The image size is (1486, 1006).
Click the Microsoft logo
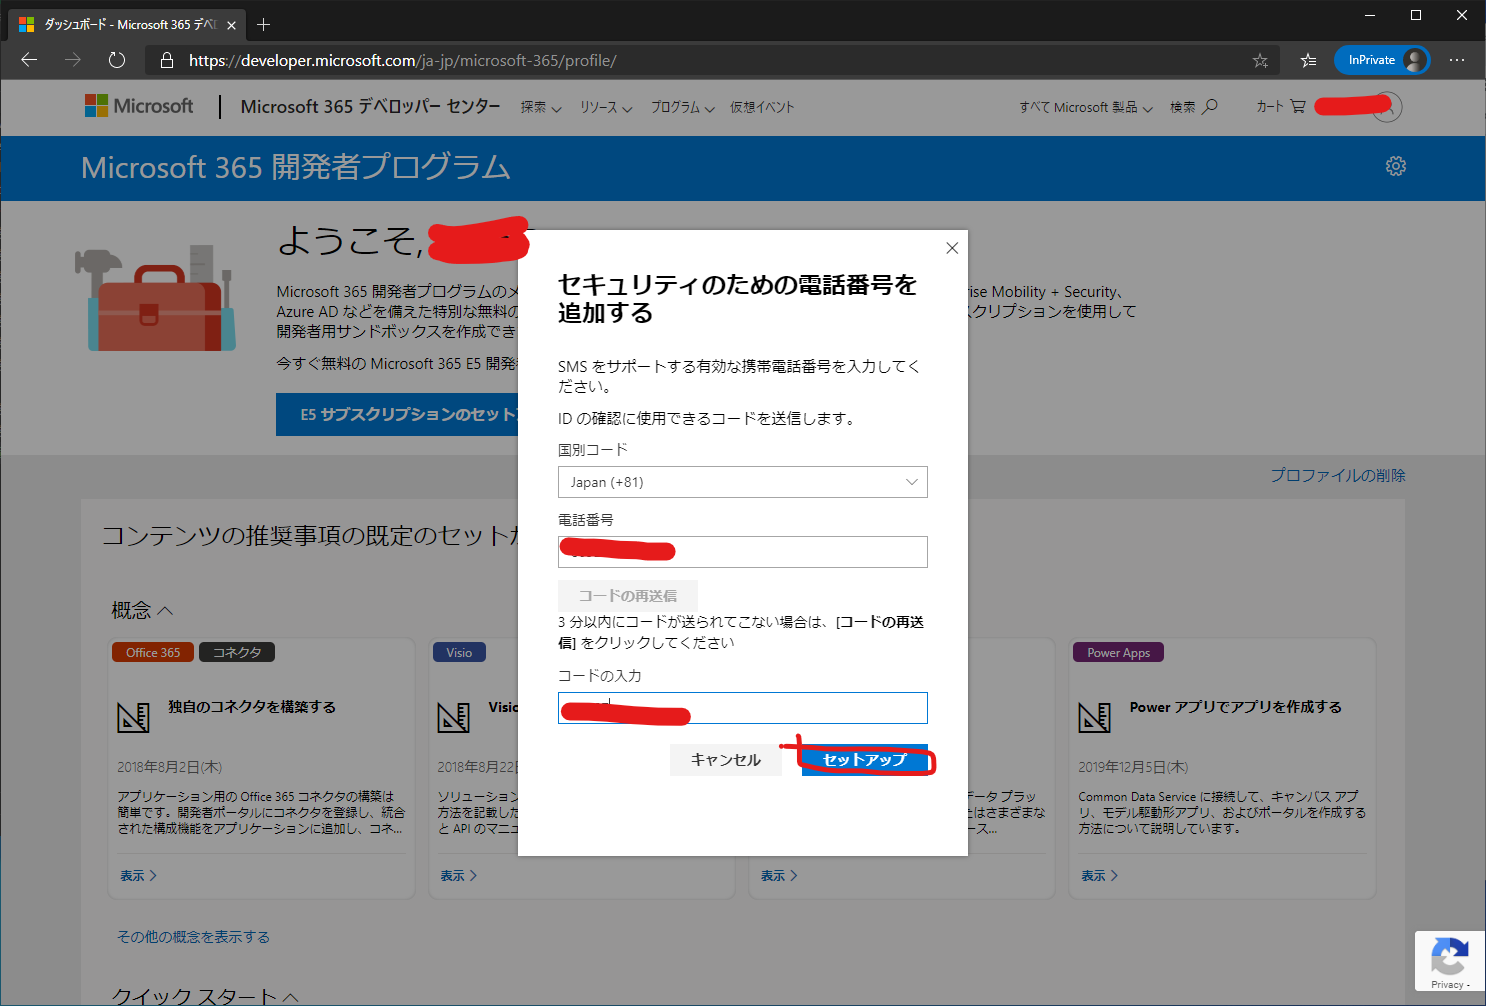click(139, 106)
